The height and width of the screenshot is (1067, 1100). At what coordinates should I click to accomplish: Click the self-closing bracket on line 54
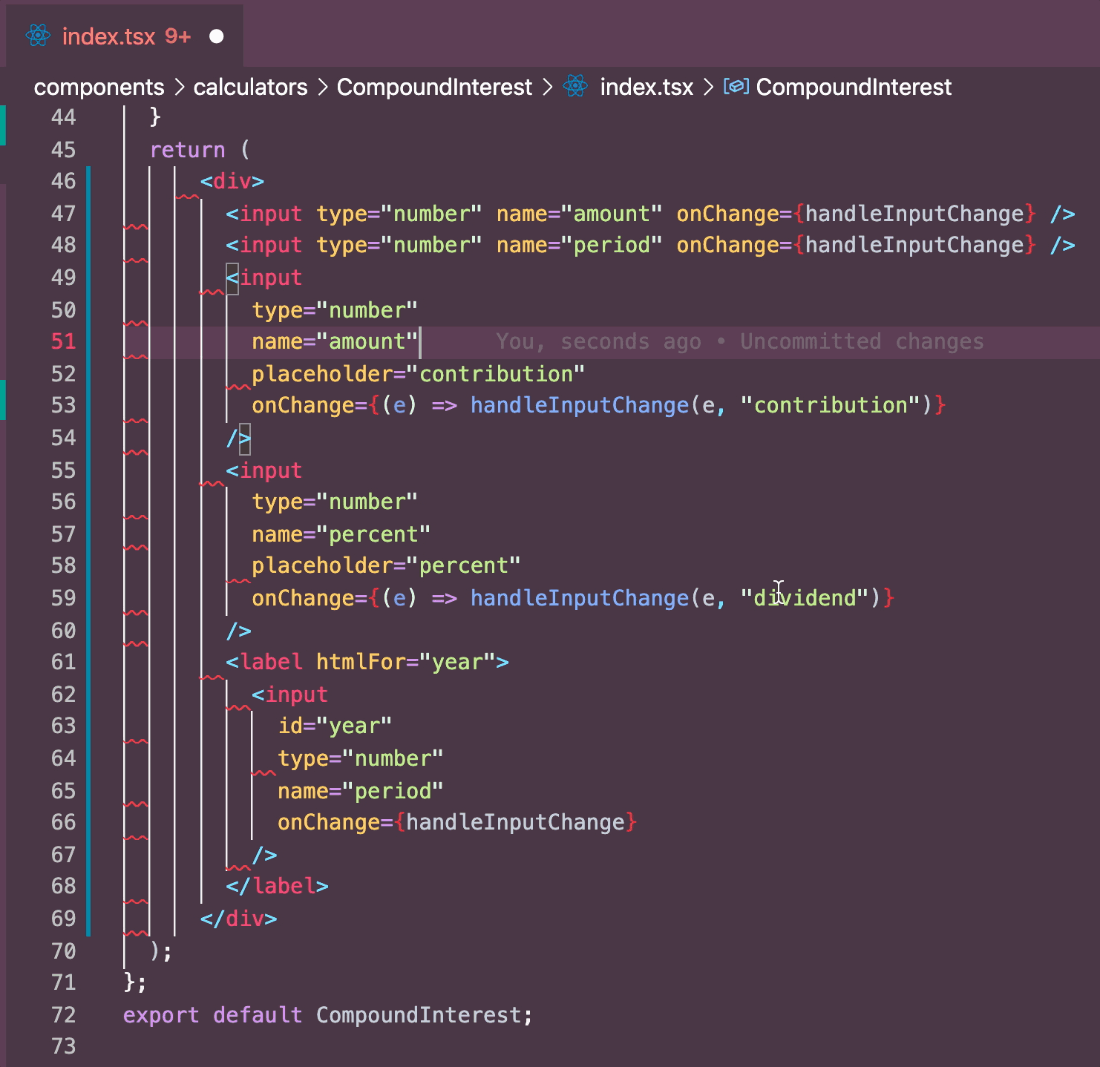point(239,438)
